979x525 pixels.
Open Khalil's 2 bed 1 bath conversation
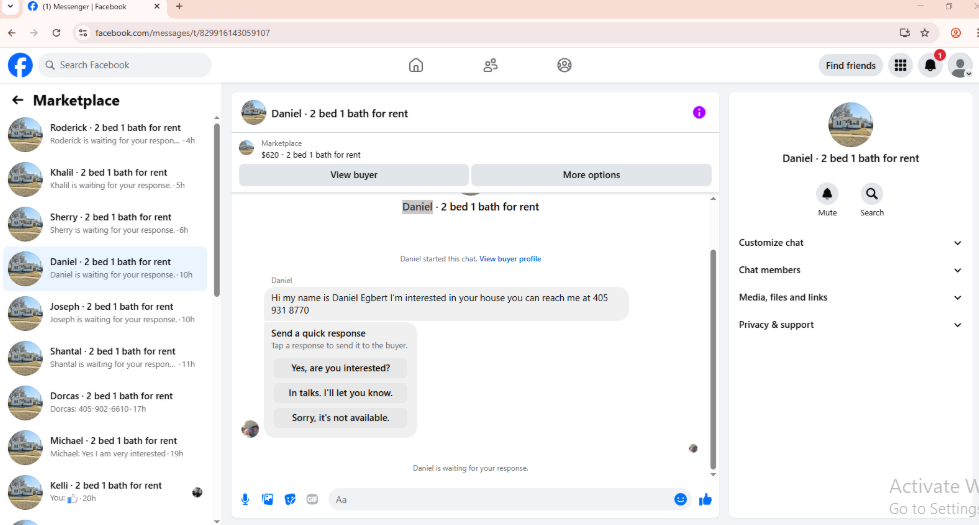click(x=105, y=179)
